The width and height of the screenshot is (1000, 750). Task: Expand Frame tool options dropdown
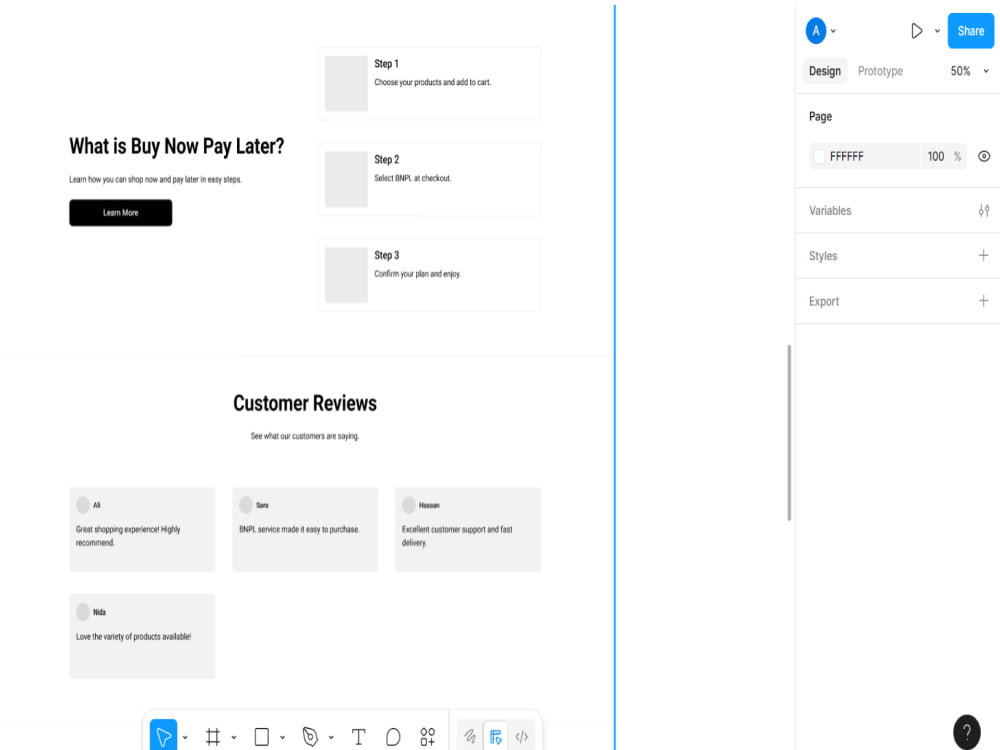233,737
